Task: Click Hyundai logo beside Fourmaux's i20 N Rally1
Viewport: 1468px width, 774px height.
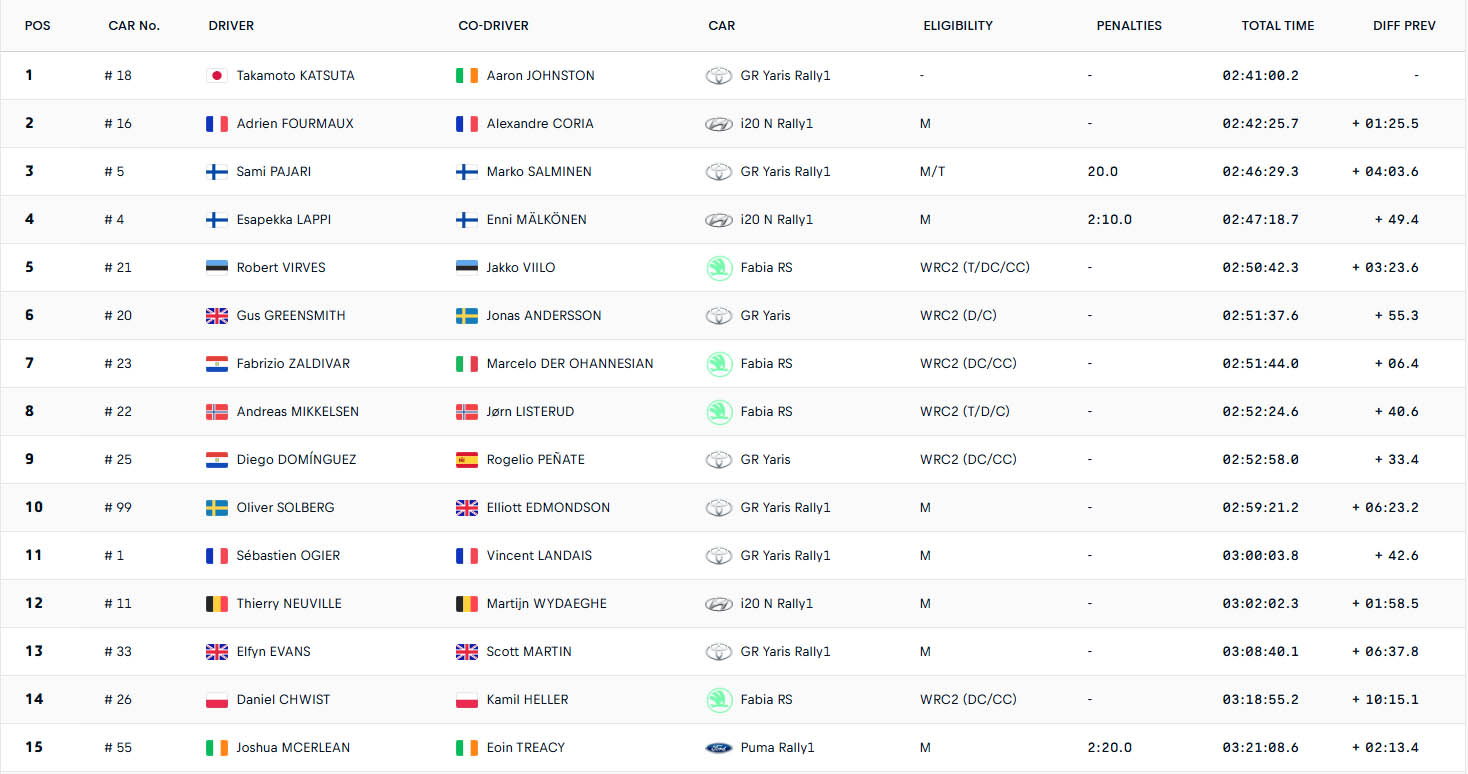Action: click(718, 124)
